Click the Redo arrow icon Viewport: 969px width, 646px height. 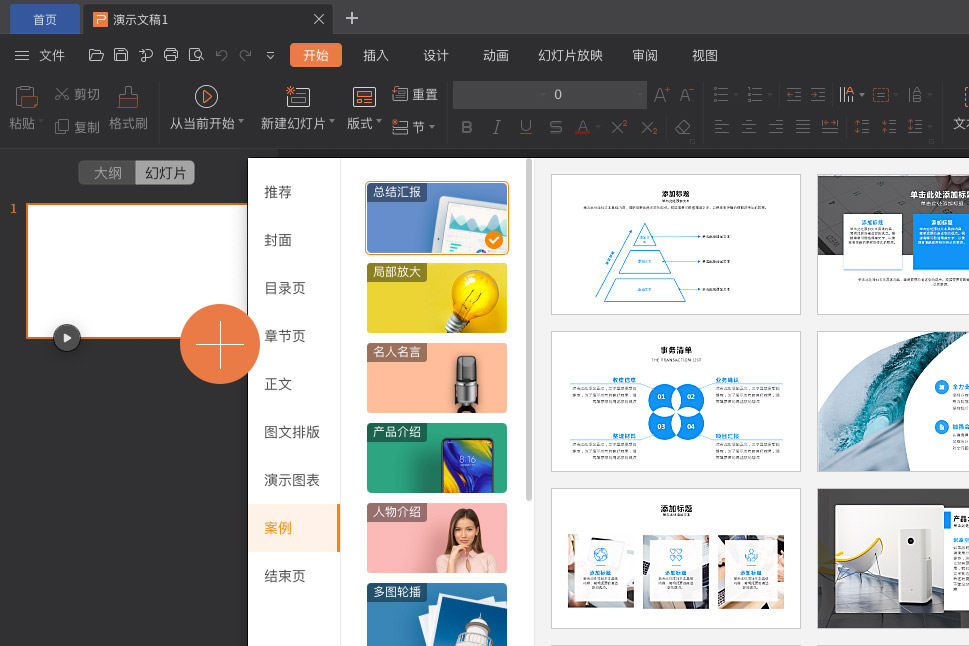point(245,55)
